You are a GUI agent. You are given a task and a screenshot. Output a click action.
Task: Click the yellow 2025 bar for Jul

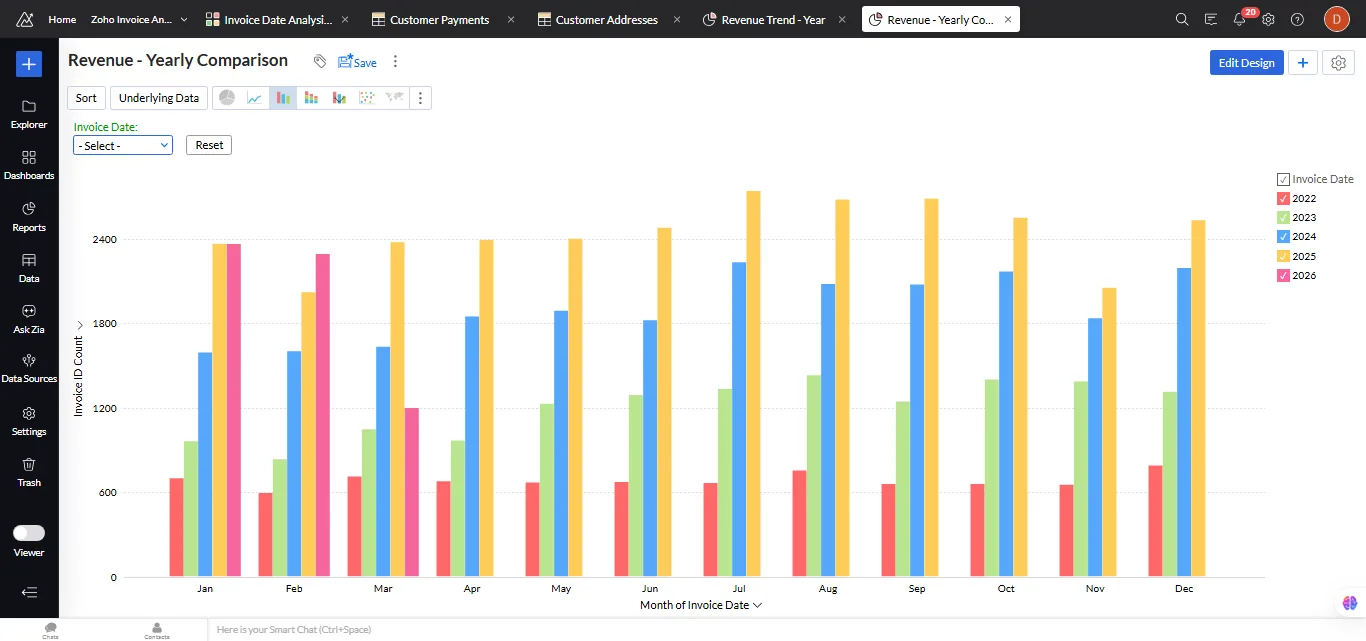754,384
